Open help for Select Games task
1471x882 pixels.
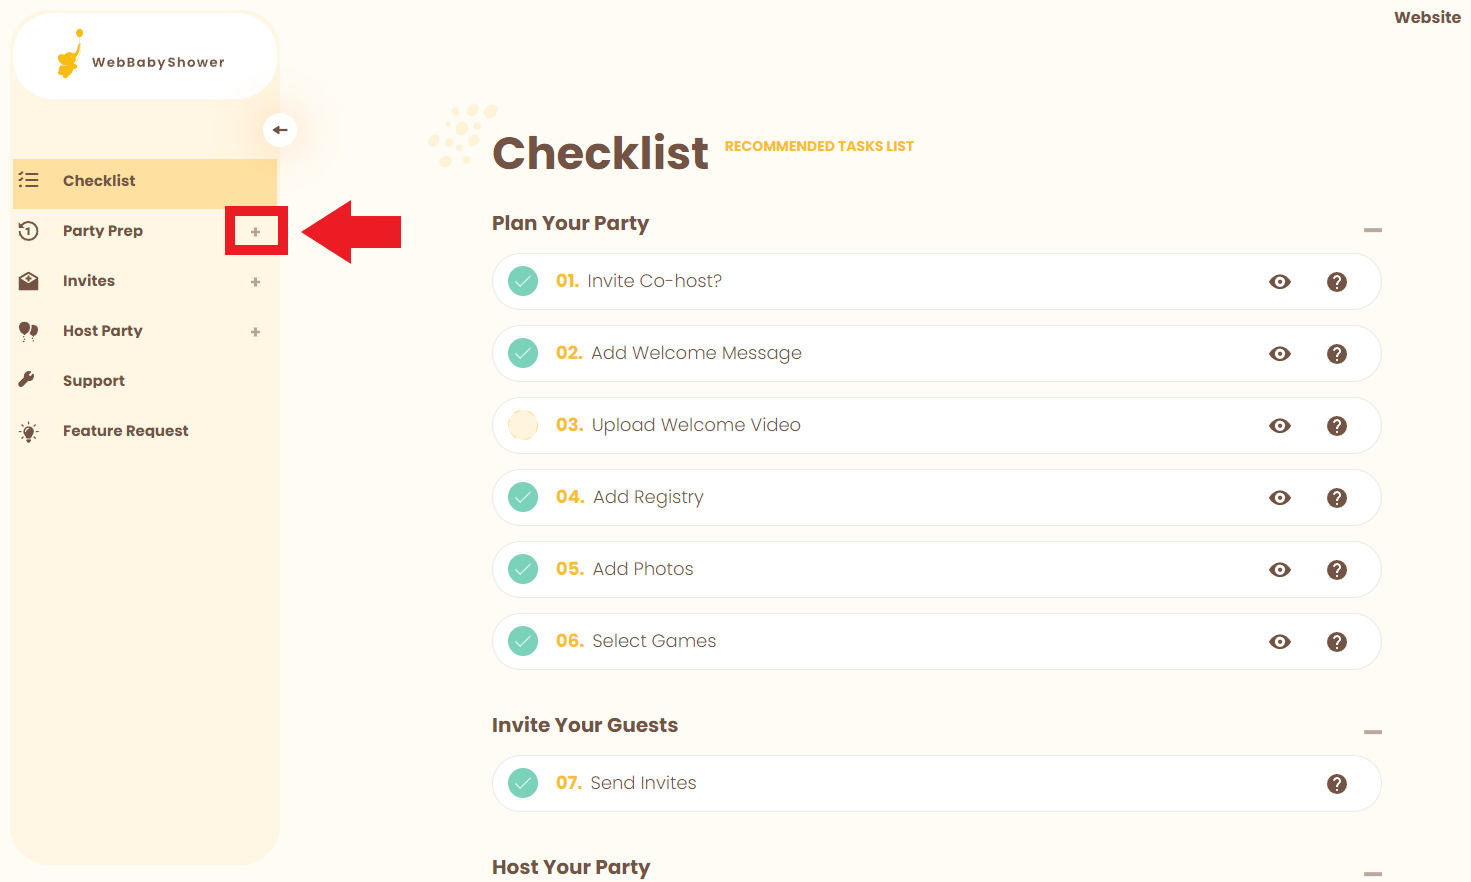click(1336, 642)
